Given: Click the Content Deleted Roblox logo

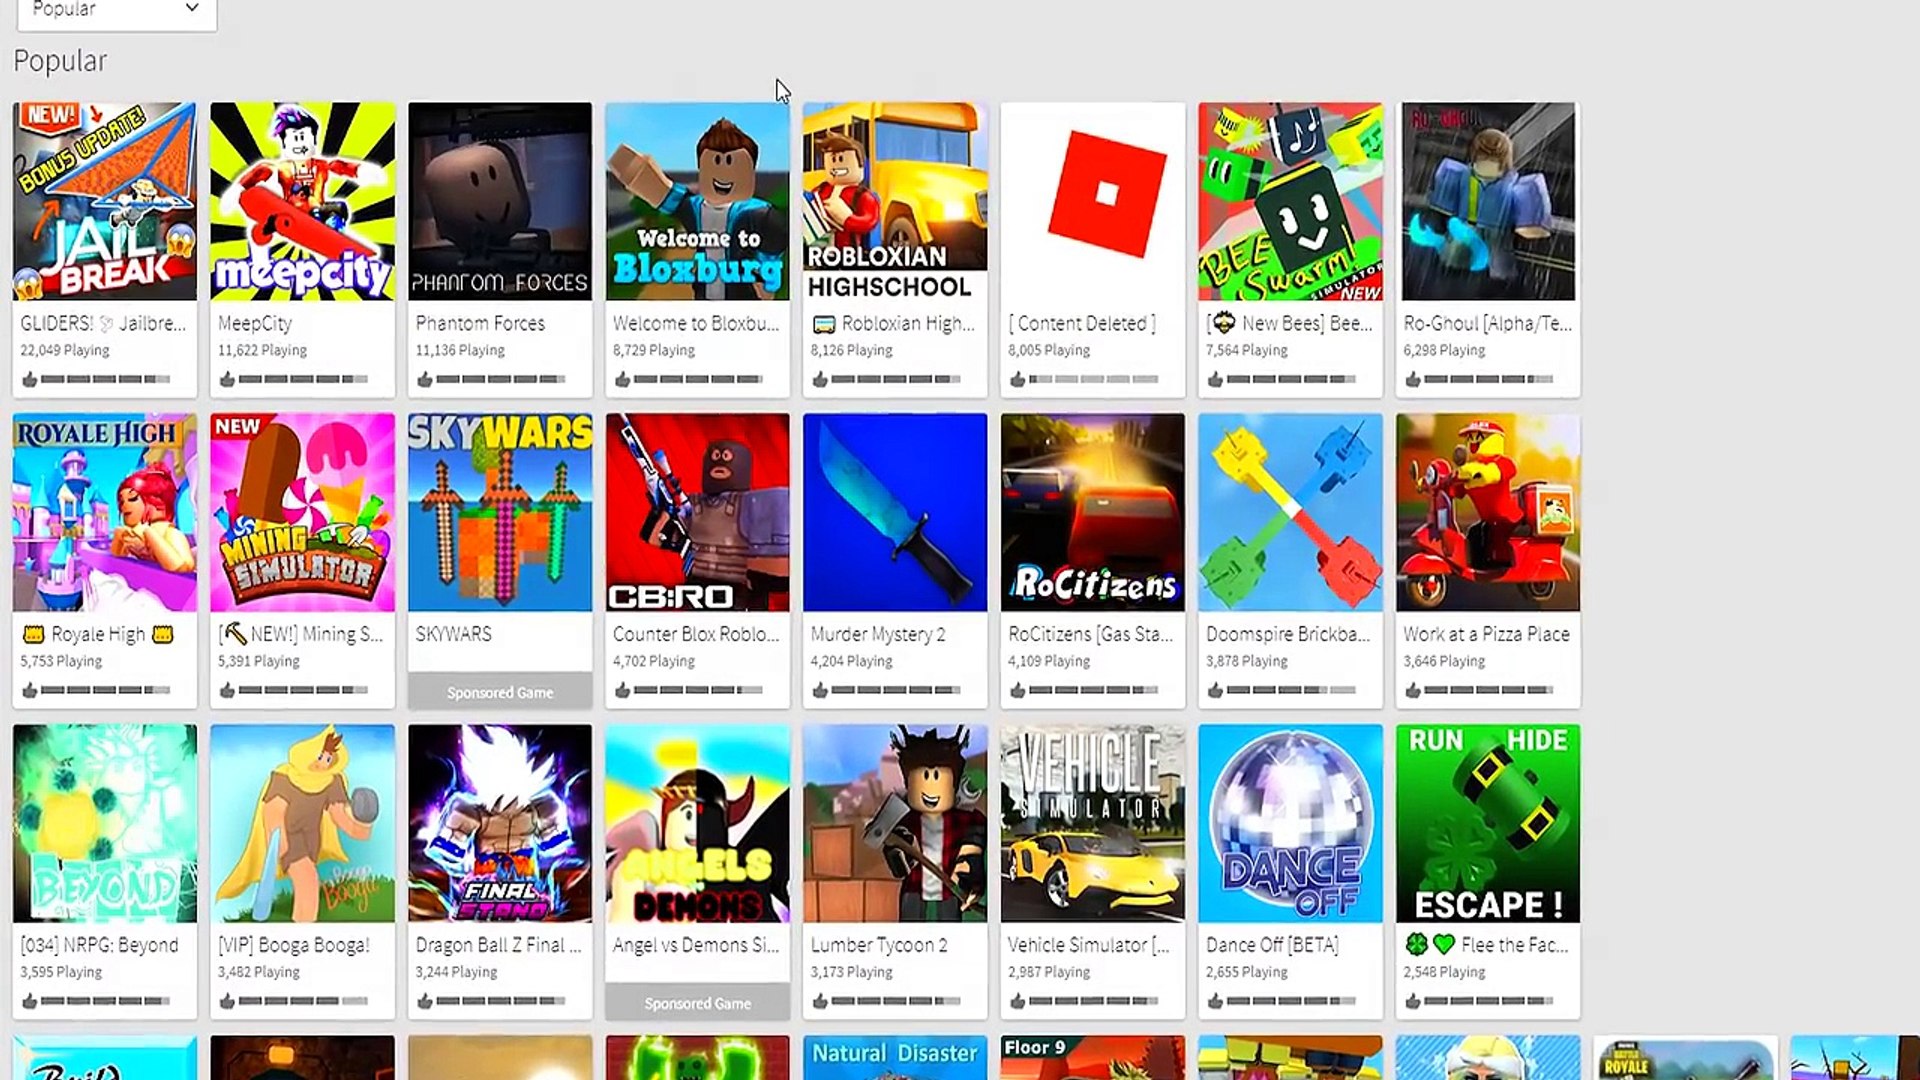Looking at the screenshot, I should click(x=1106, y=193).
